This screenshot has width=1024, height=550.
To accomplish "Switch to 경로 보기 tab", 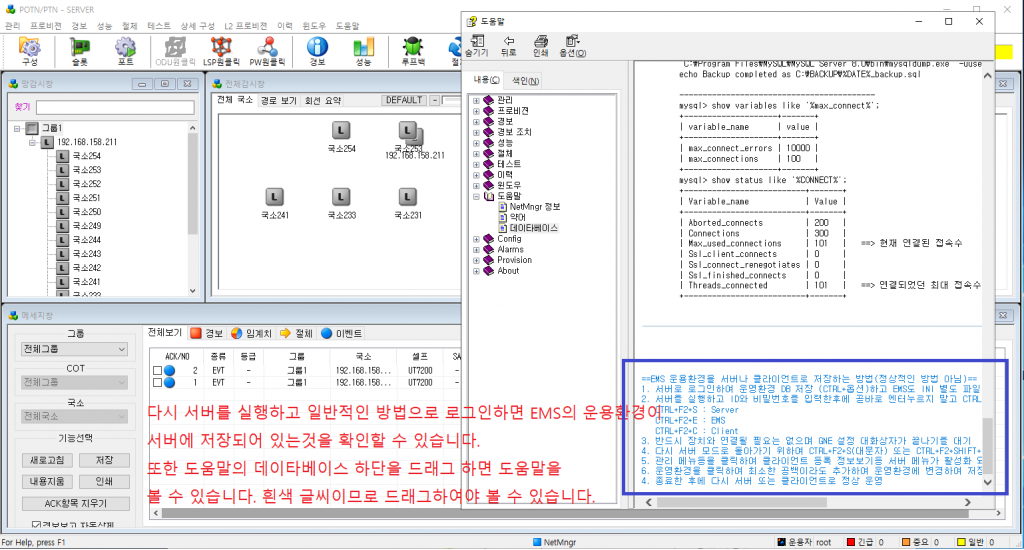I will (278, 101).
